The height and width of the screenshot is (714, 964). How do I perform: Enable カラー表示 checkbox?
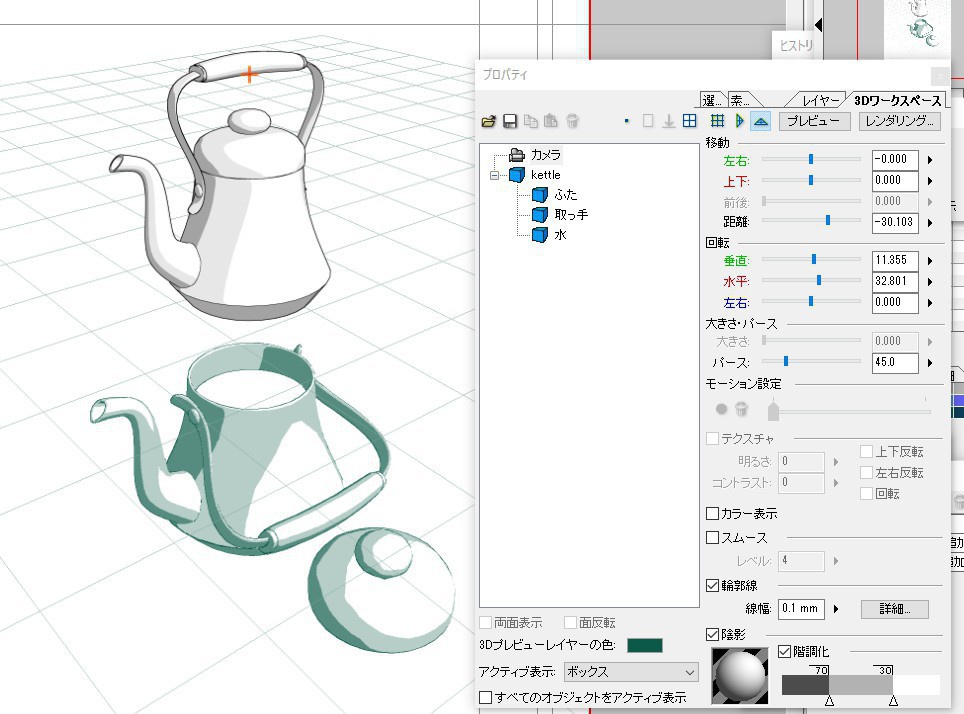pos(713,513)
